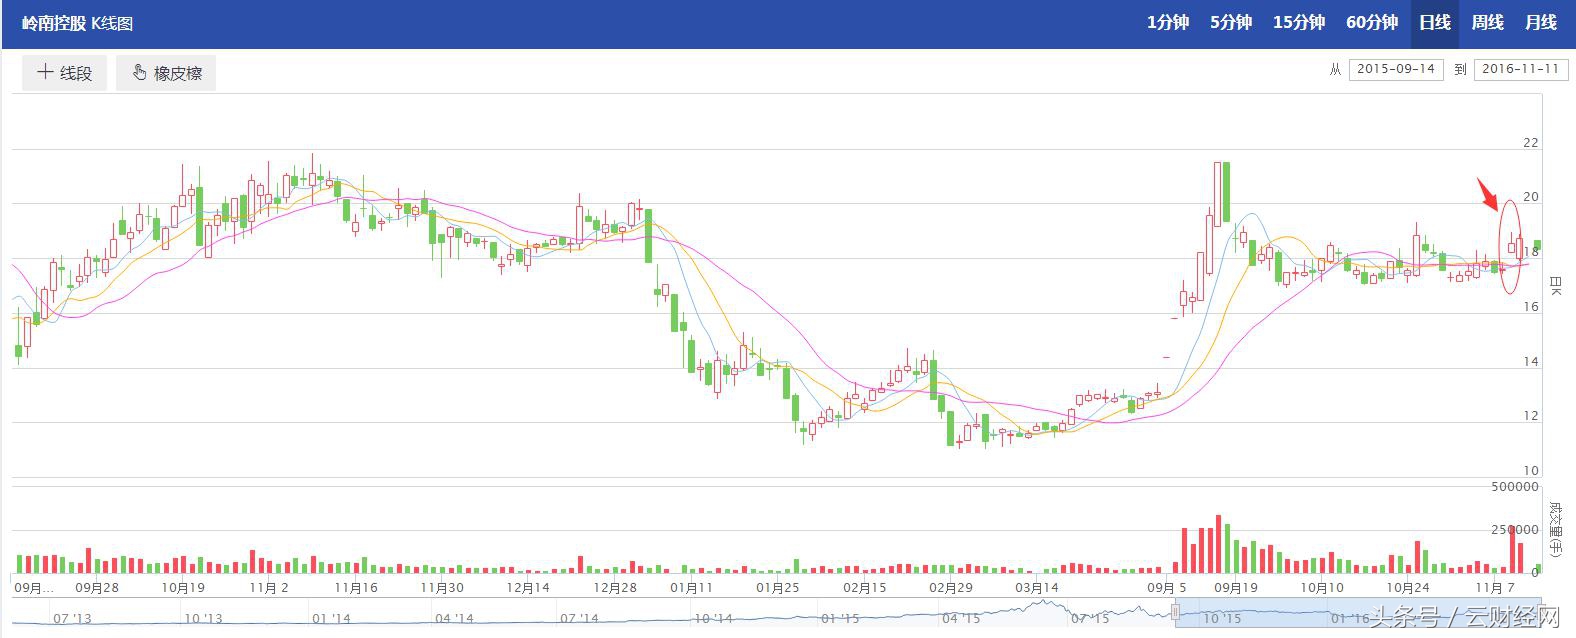
Task: Click the navigator range left handle
Action: (1176, 612)
